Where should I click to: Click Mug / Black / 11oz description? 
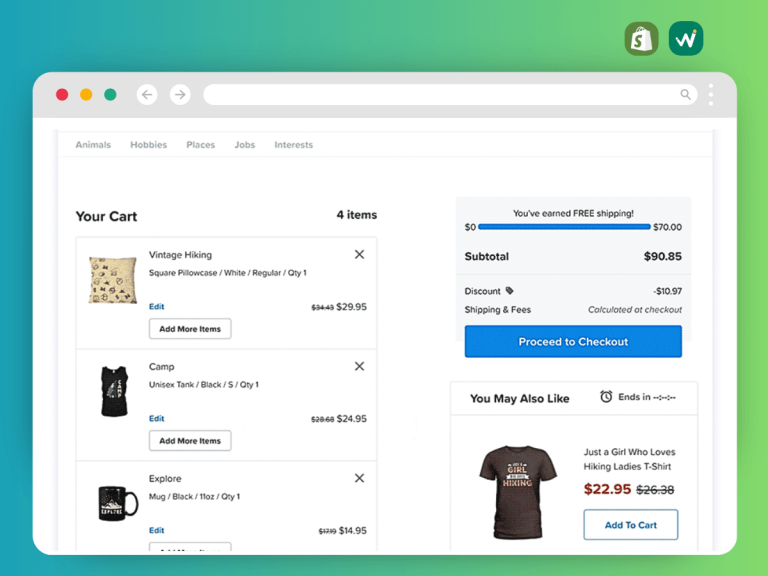point(194,497)
